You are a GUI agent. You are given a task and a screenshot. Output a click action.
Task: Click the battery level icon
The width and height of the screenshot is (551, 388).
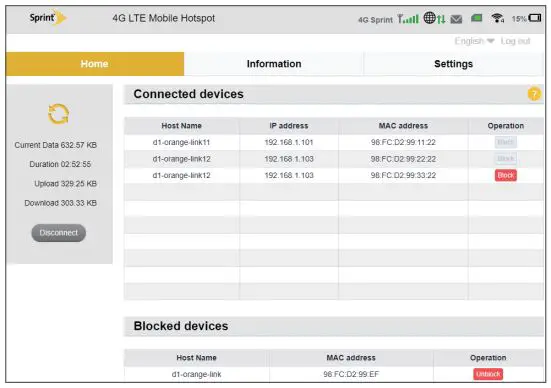(535, 18)
